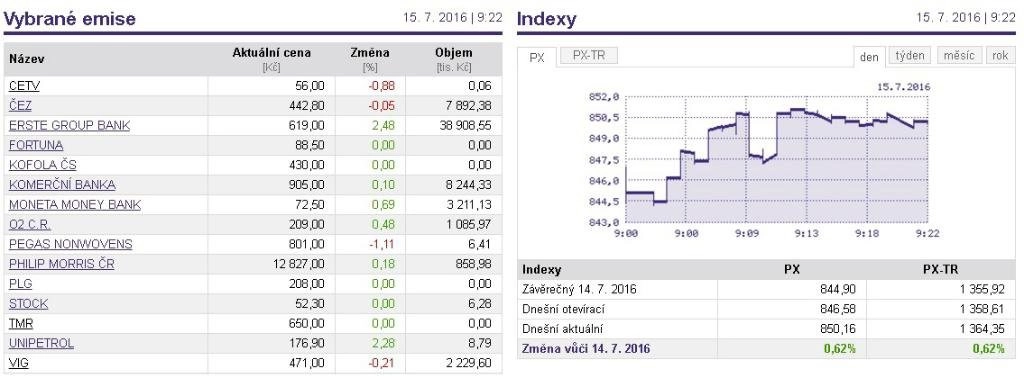Click the FORTUNA link

[36, 145]
